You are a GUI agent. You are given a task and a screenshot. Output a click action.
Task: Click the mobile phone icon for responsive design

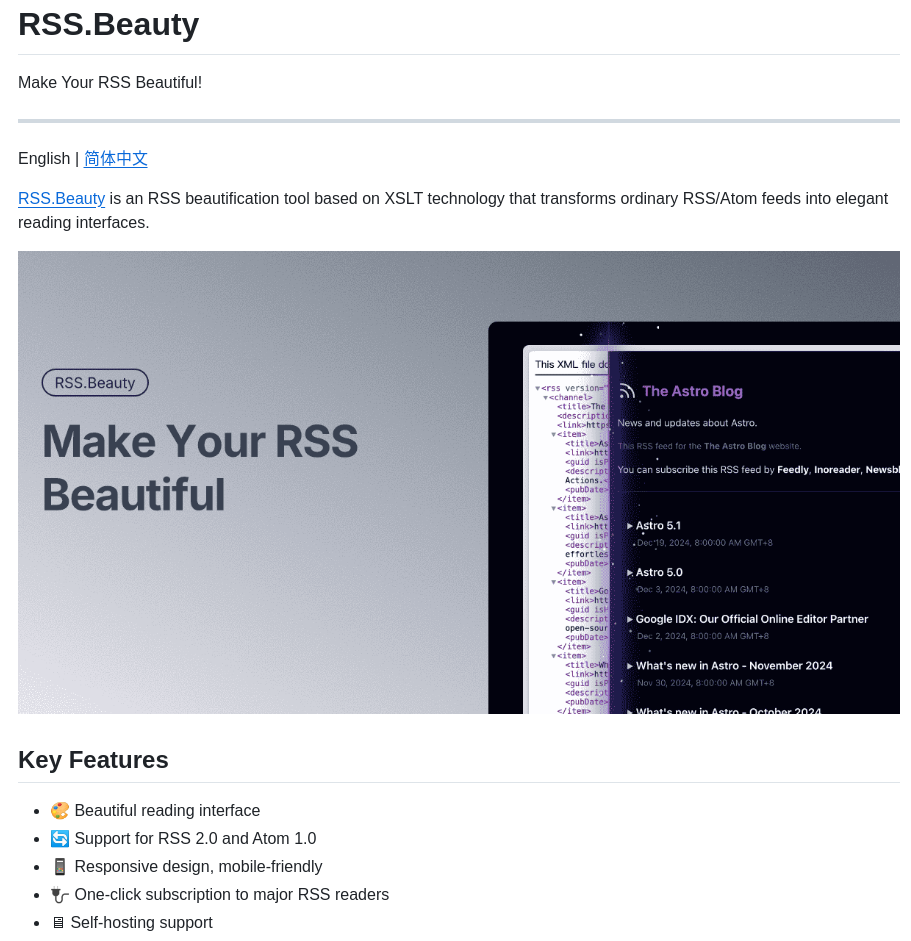pos(60,866)
